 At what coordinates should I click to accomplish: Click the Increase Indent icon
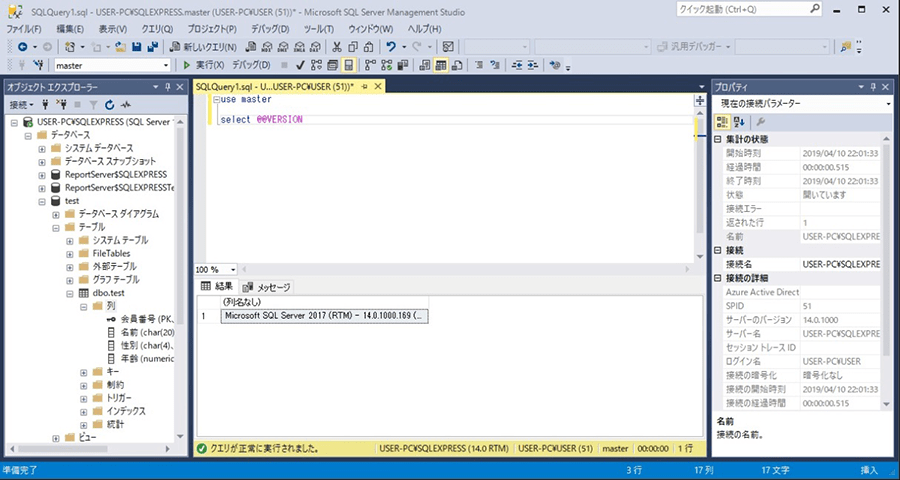[533, 65]
